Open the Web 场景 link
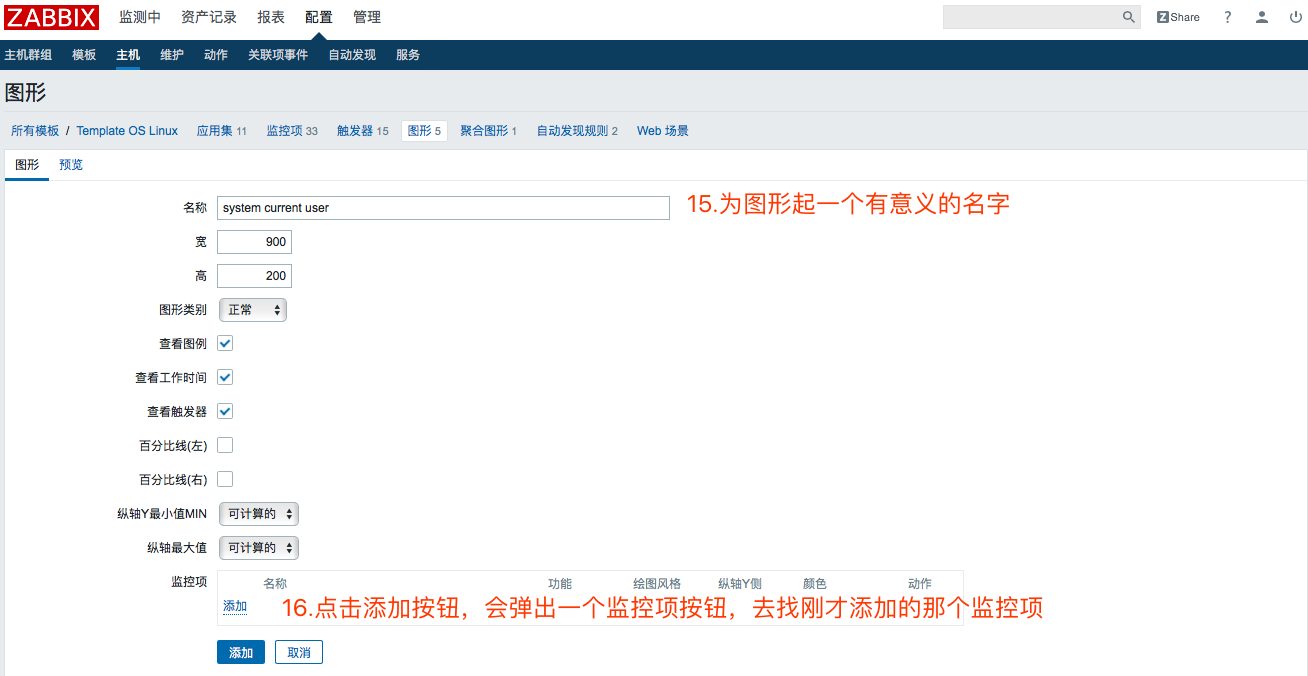The width and height of the screenshot is (1308, 676). click(x=663, y=131)
